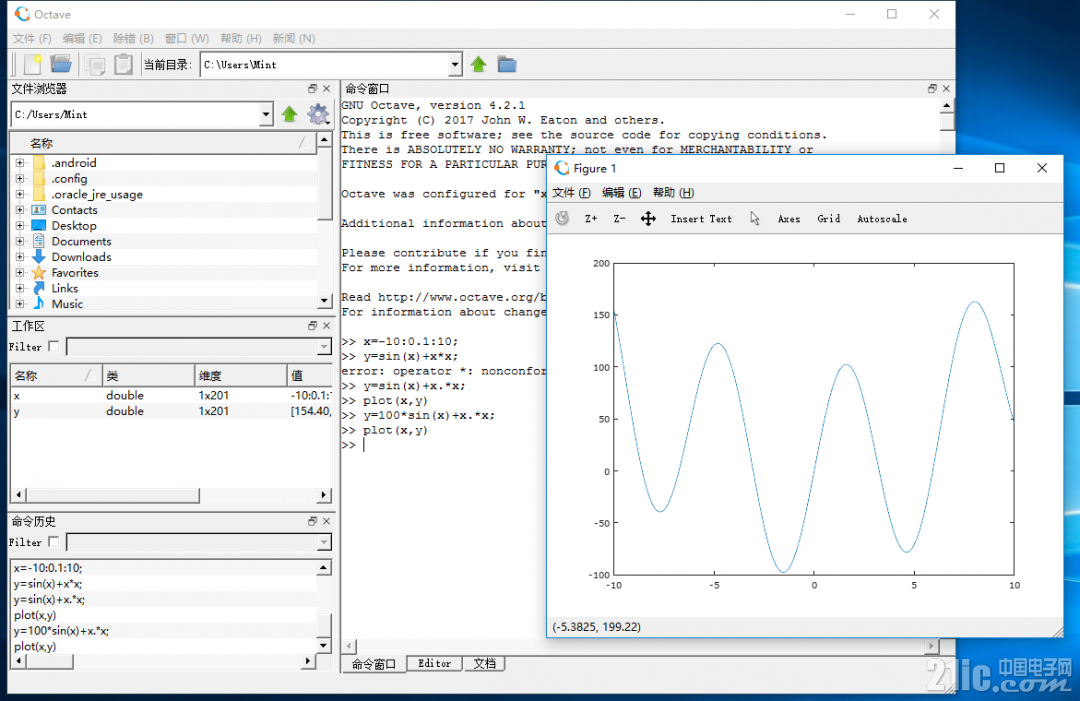Select the pointer tool in Figure 1
The height and width of the screenshot is (701, 1080).
[x=755, y=219]
